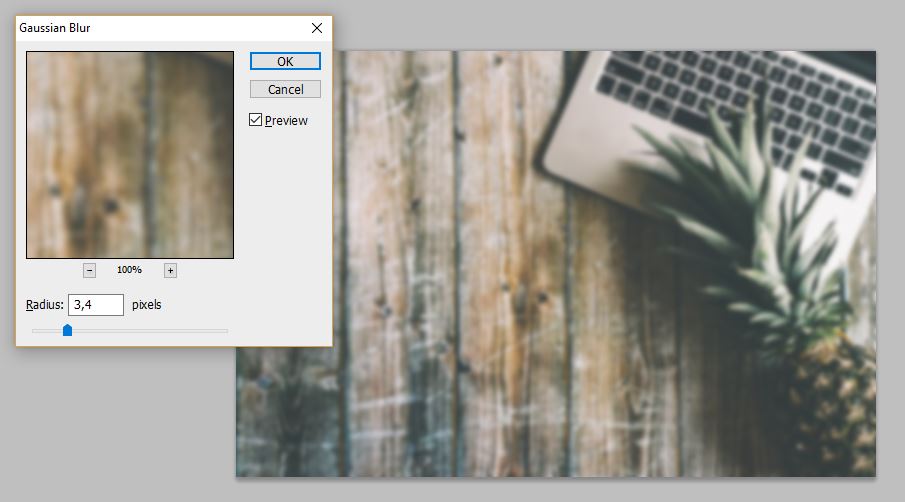Zoom out the preview with minus icon
Image resolution: width=905 pixels, height=502 pixels.
click(89, 270)
